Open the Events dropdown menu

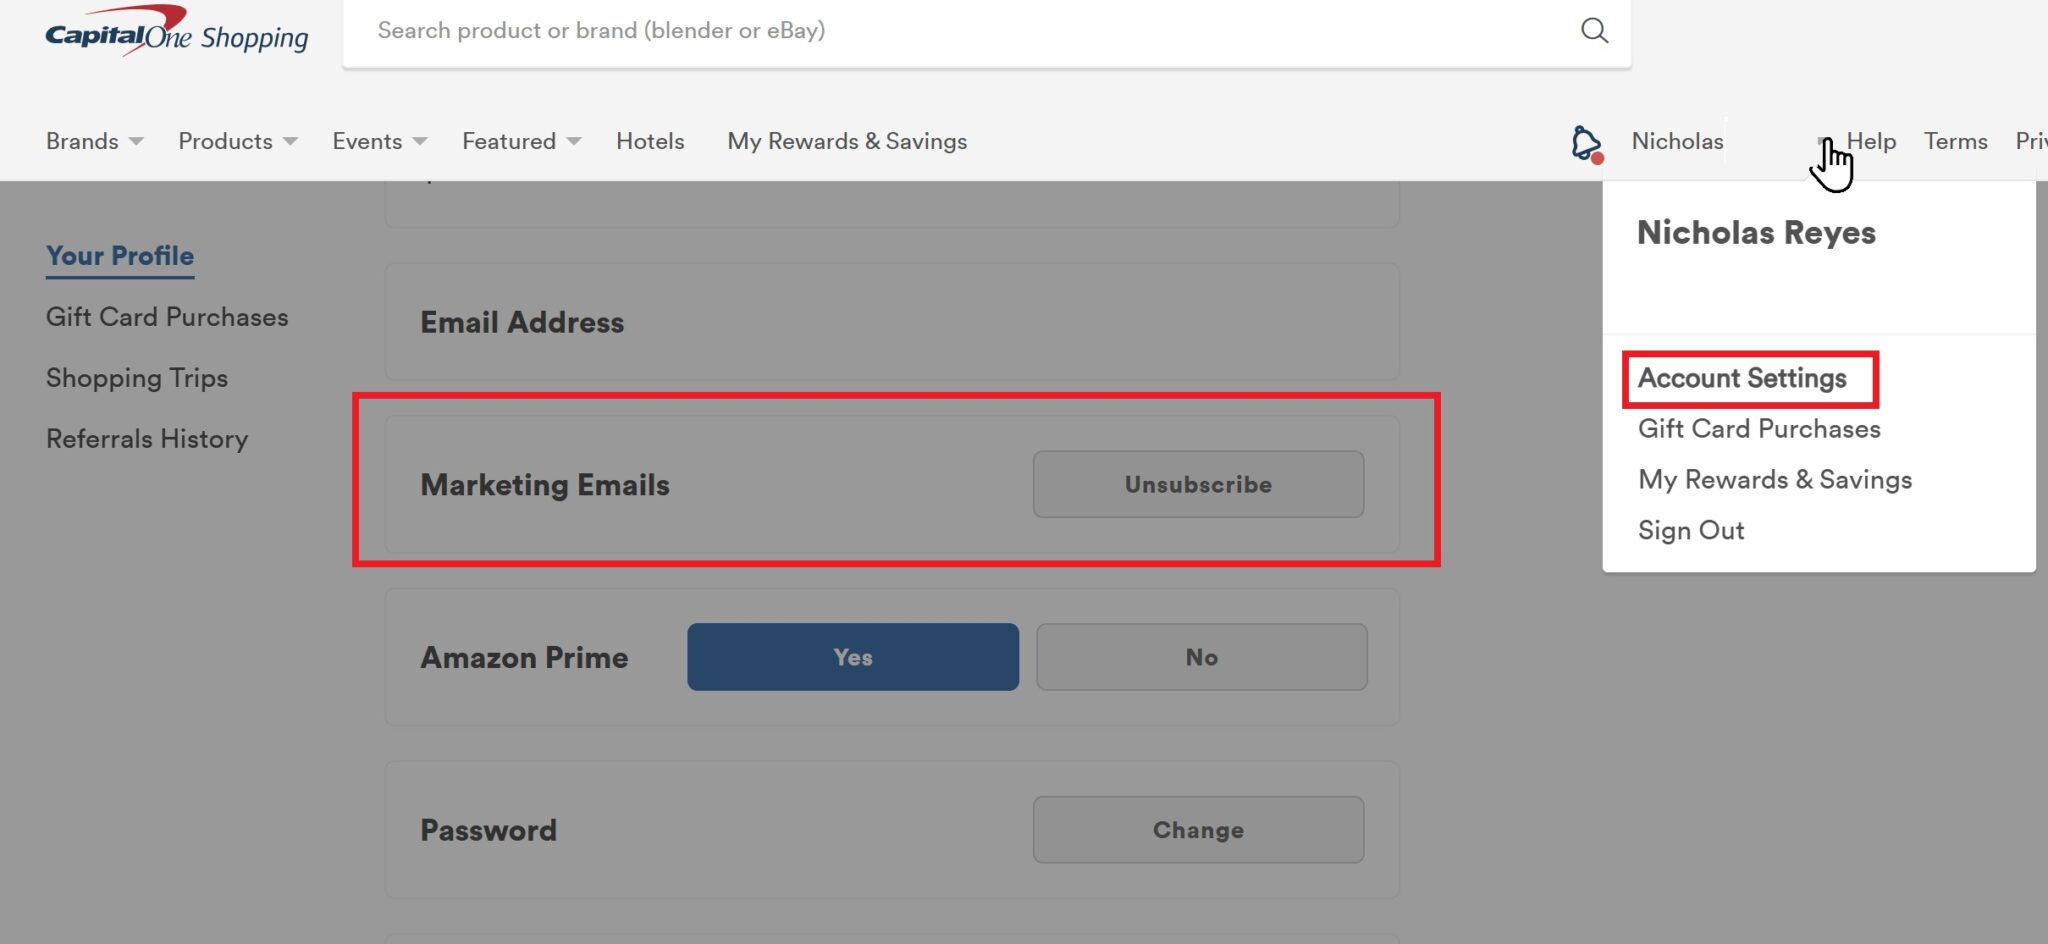379,142
